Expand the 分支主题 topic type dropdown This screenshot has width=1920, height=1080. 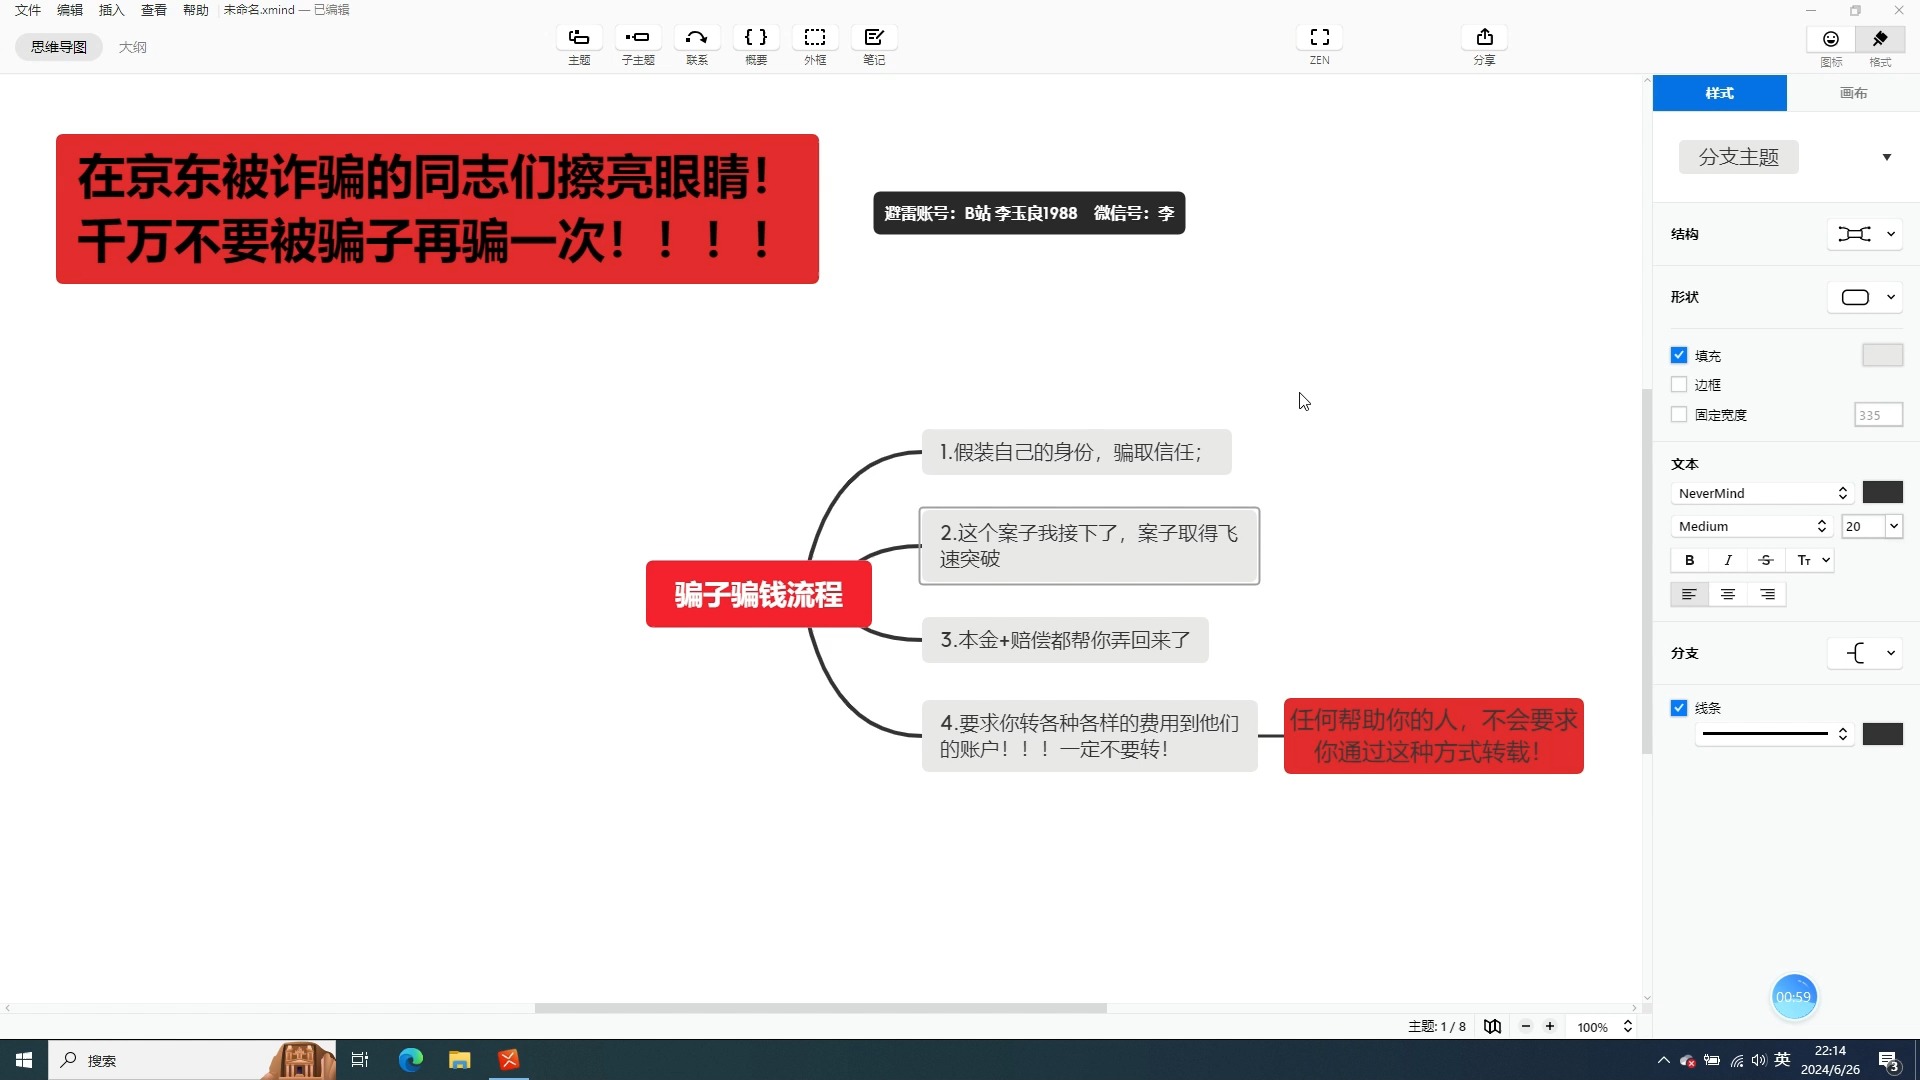point(1887,157)
